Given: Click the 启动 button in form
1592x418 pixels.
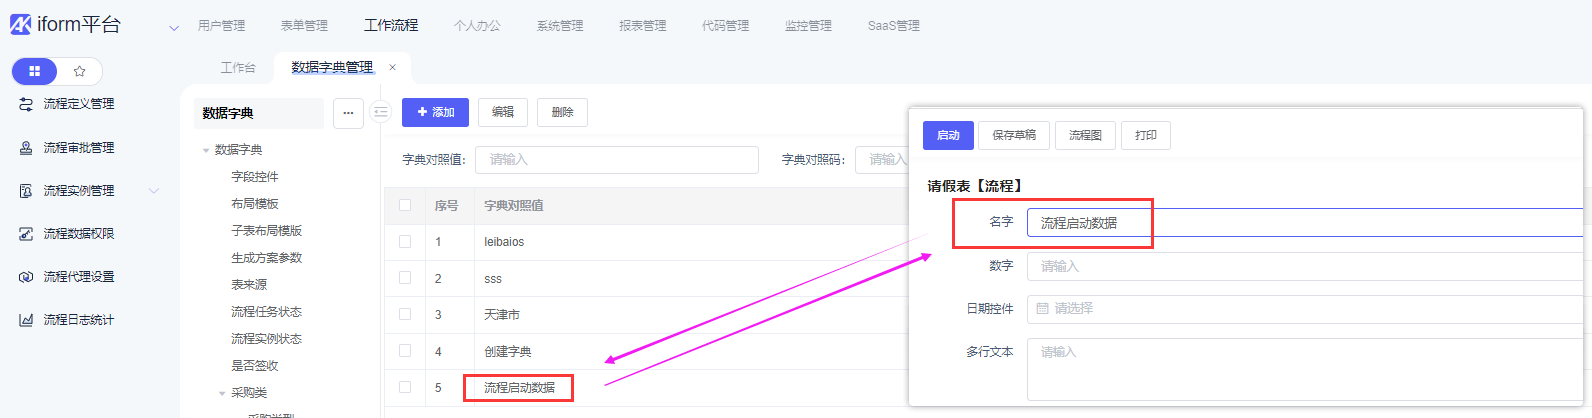Looking at the screenshot, I should 947,135.
